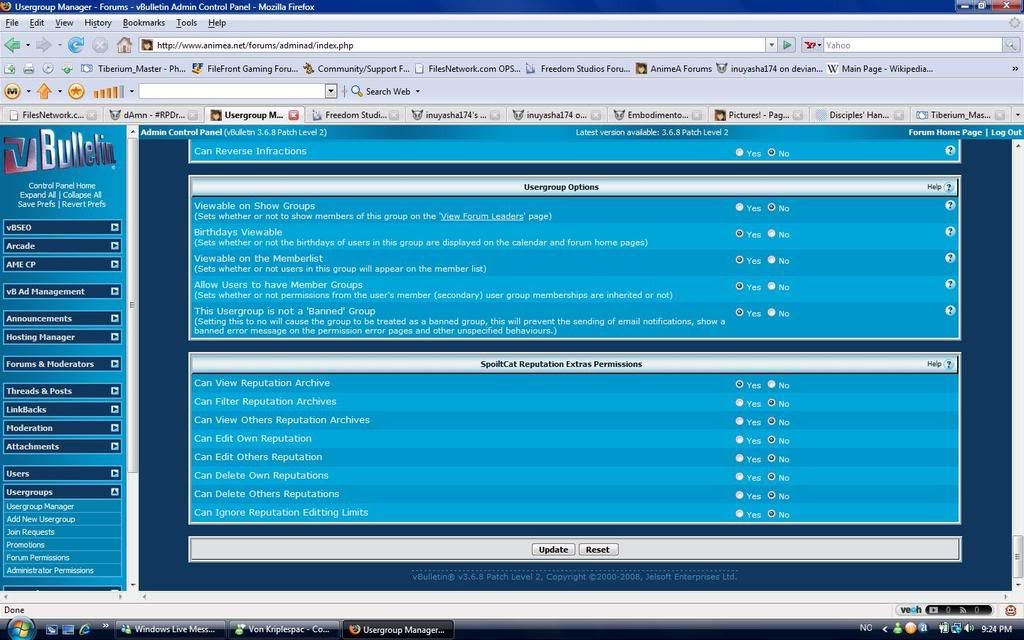The image size is (1024, 640).
Task: Click the Reload page icon
Action: [x=76, y=45]
